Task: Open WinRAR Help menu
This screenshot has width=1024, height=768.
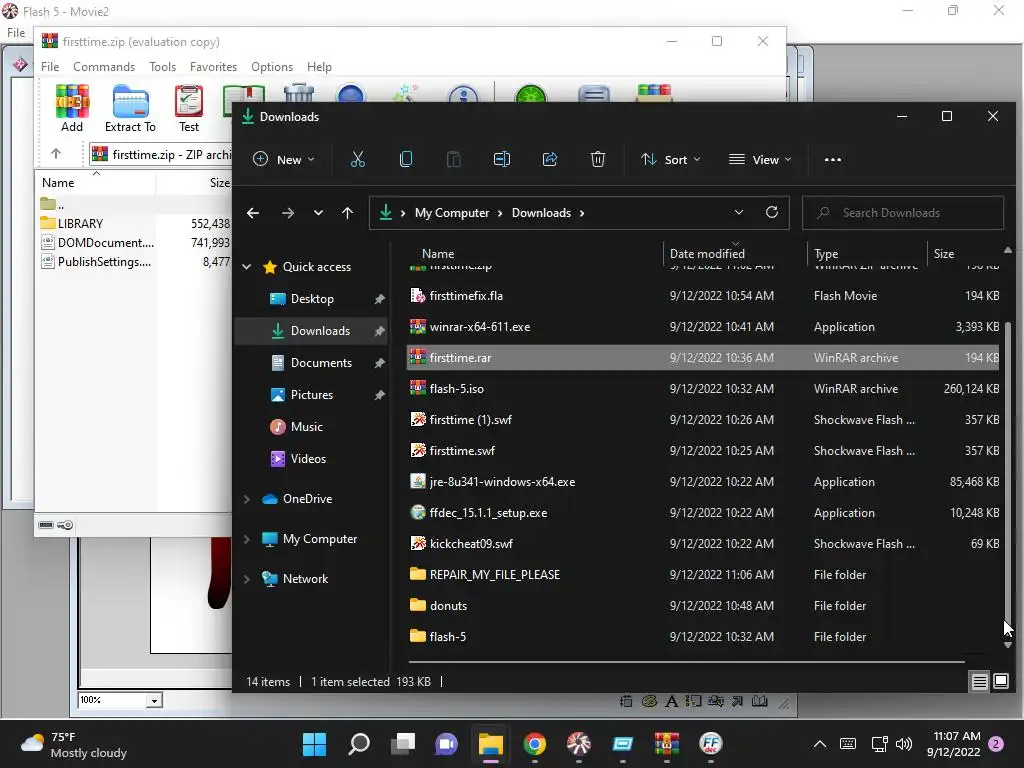Action: click(x=319, y=67)
